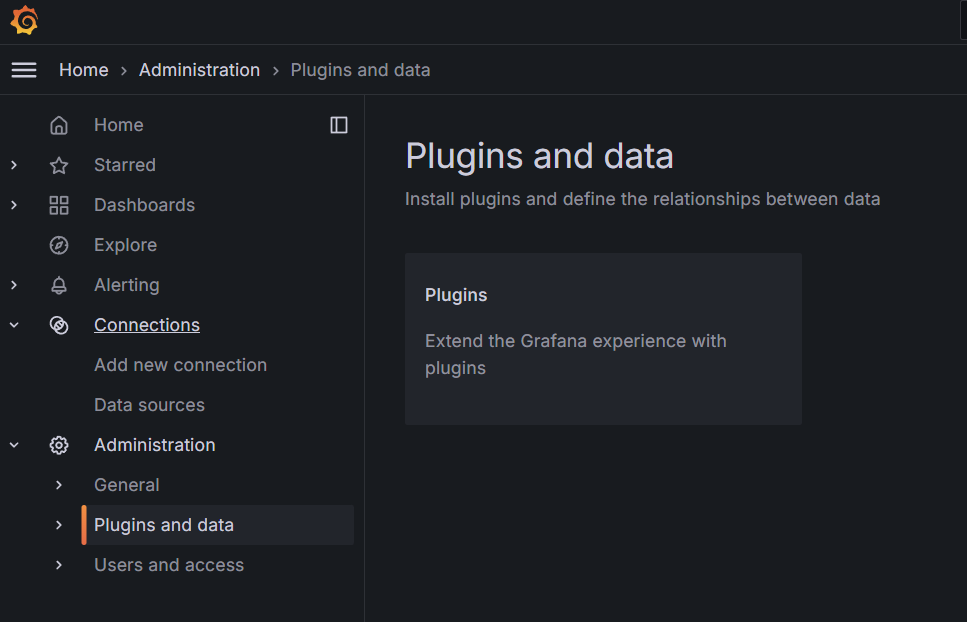The image size is (967, 622).
Task: Collapse the Connections section chevron
Action: (x=14, y=325)
